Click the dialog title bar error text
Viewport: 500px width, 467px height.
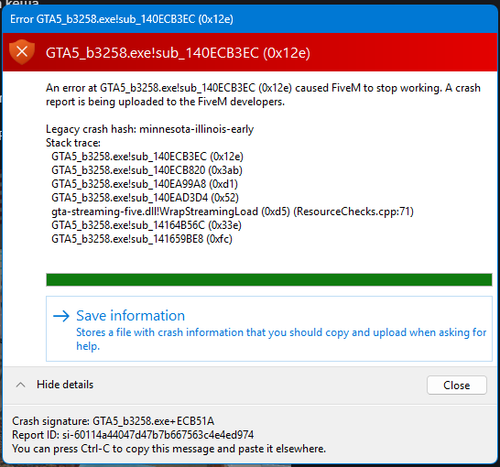point(122,19)
